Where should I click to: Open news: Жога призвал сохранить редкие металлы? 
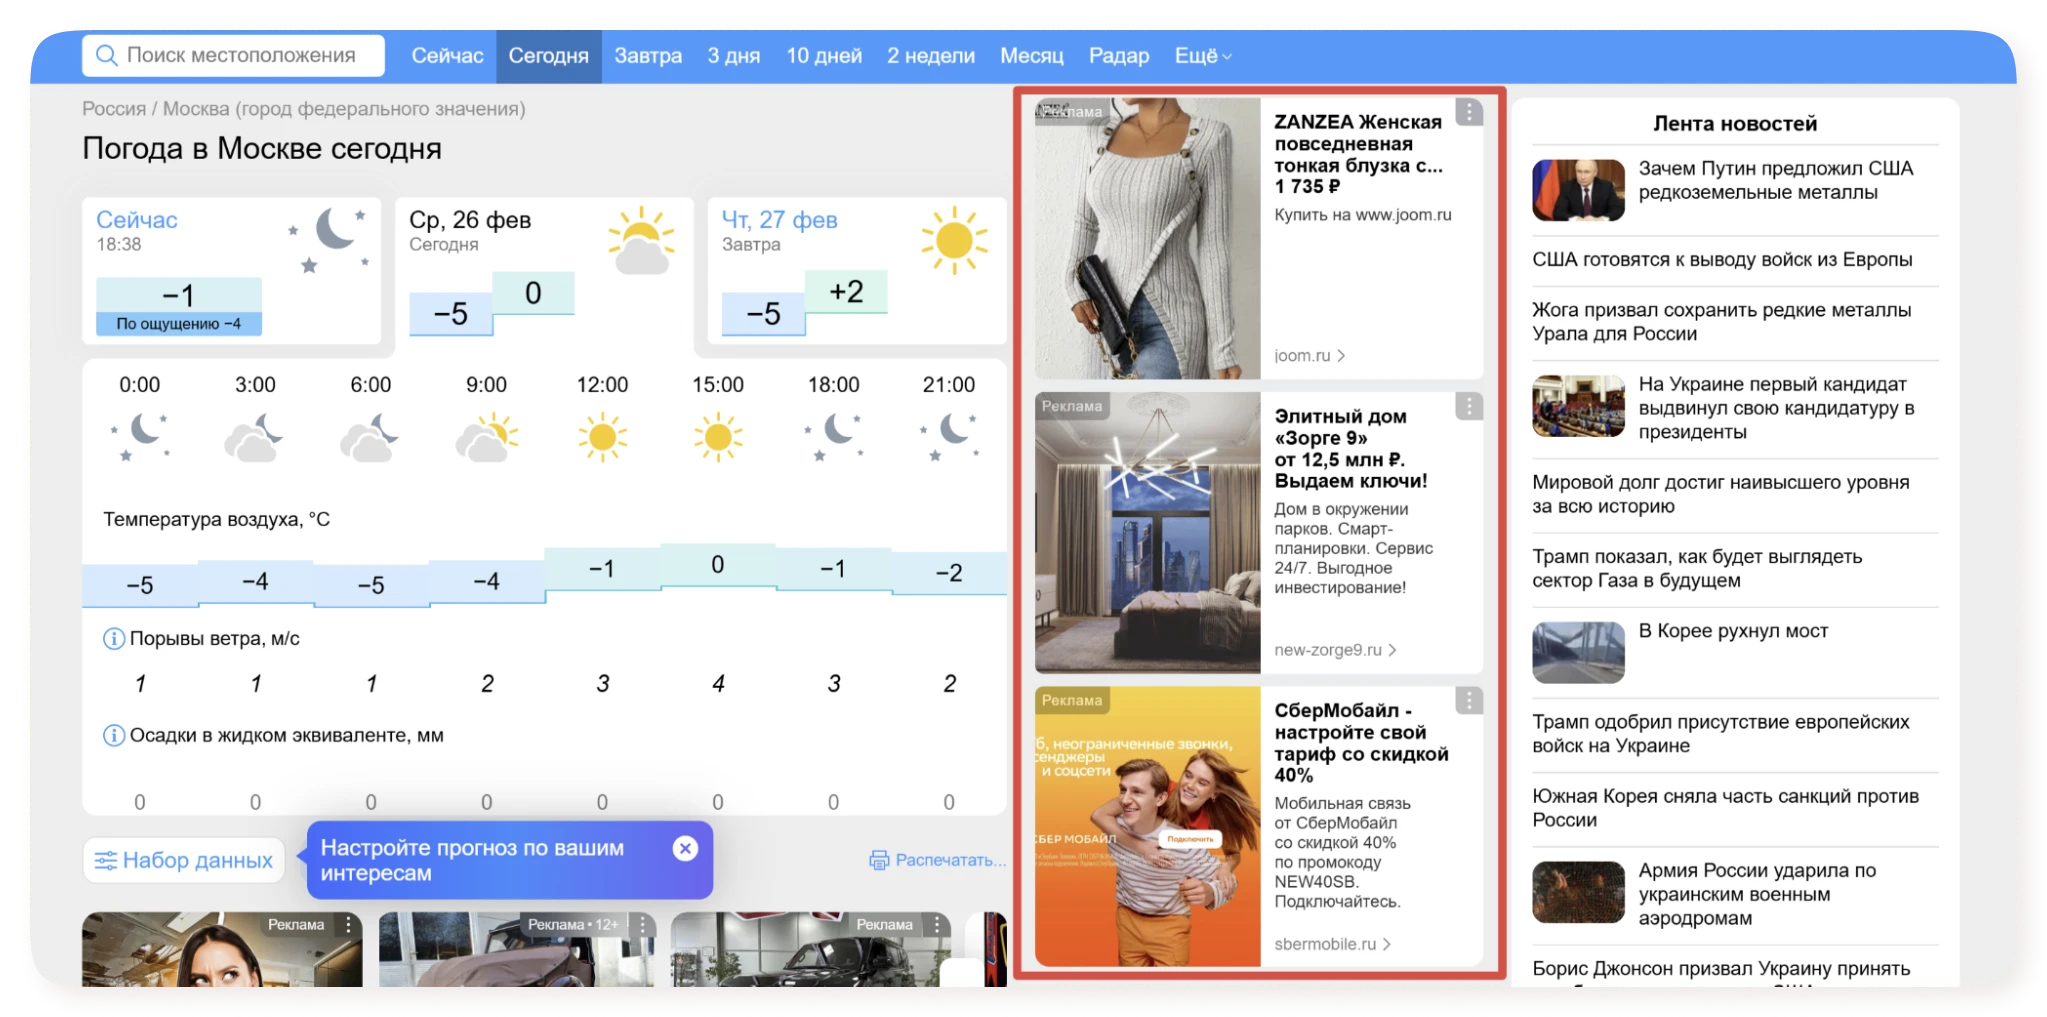tap(1722, 322)
